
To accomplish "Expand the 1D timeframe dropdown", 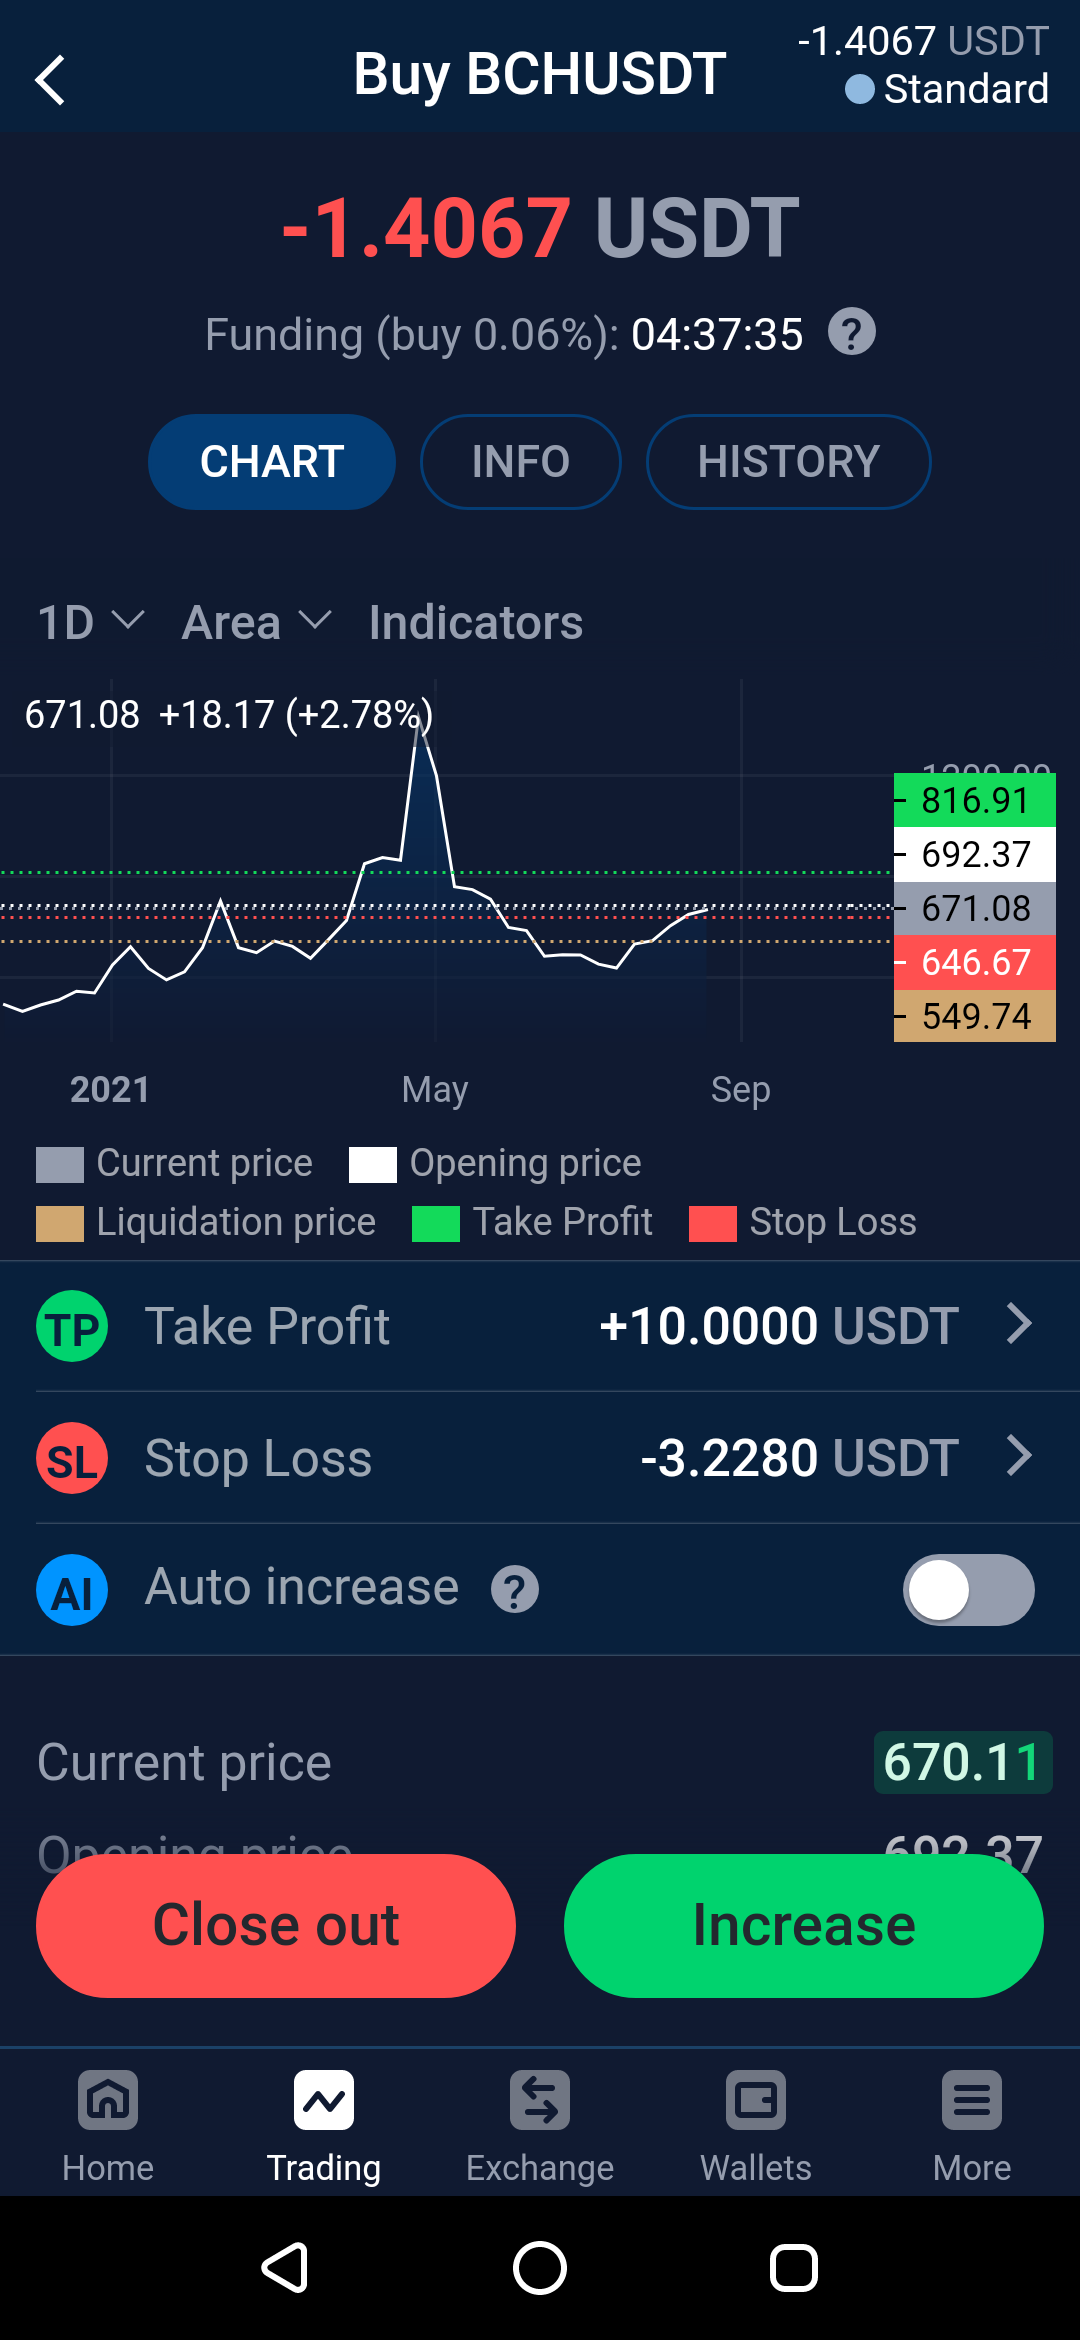I will (x=91, y=622).
